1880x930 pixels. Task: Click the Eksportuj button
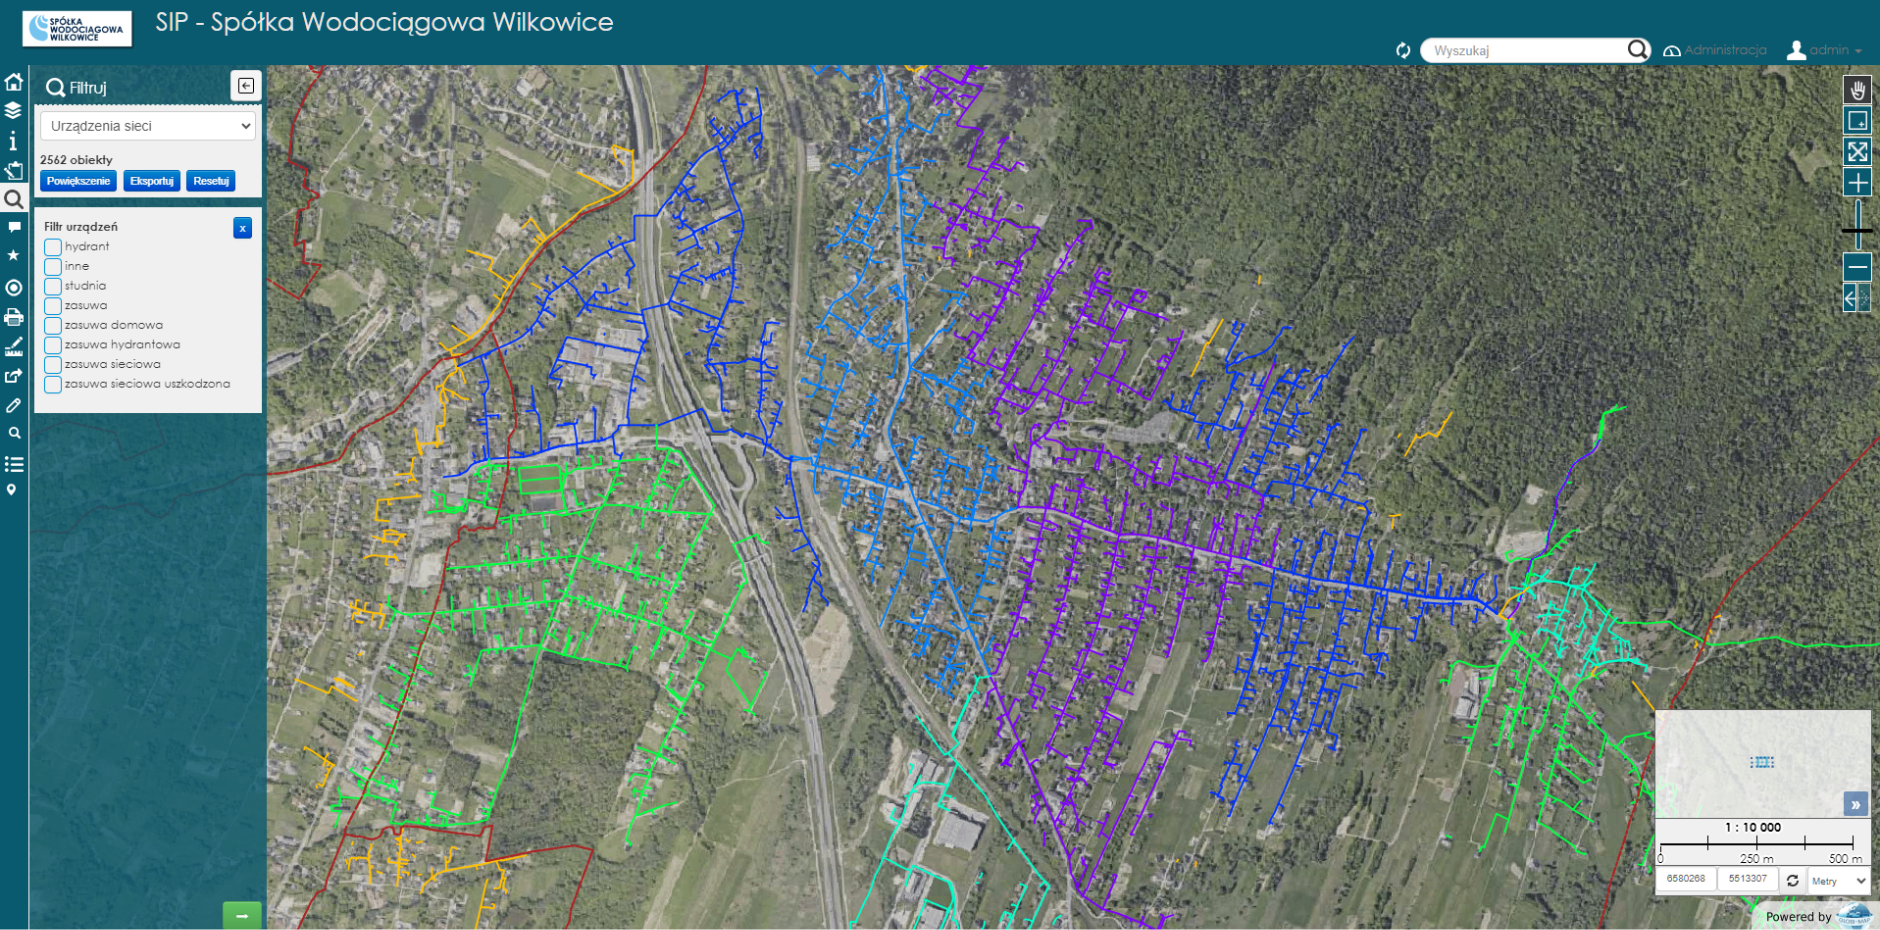pos(152,181)
